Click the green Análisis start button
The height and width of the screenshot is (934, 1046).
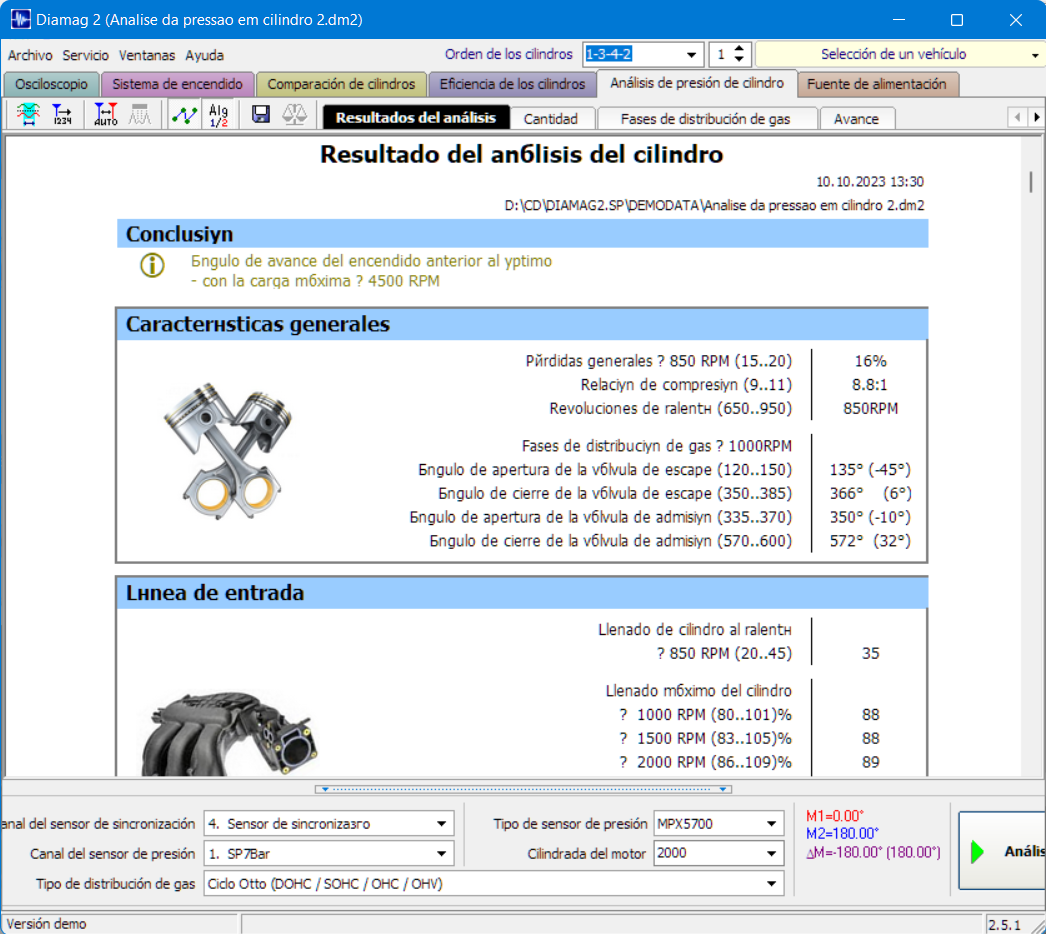(x=1002, y=851)
